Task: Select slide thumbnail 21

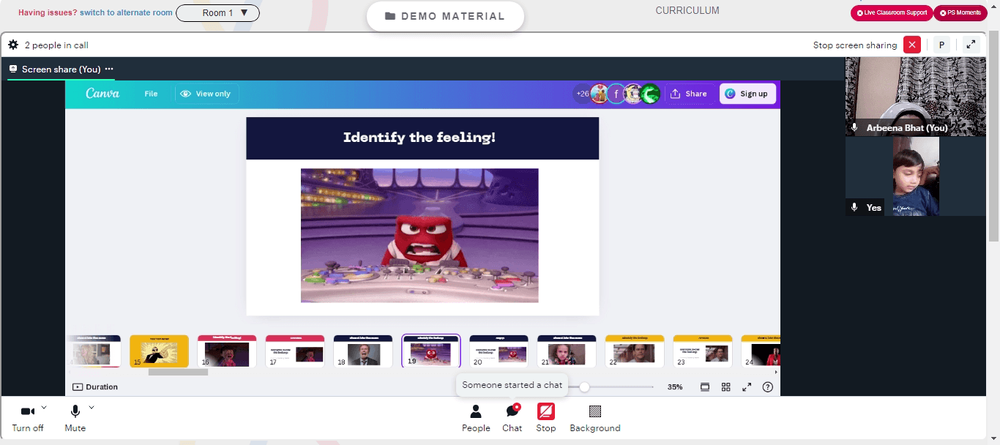Action: tap(567, 351)
